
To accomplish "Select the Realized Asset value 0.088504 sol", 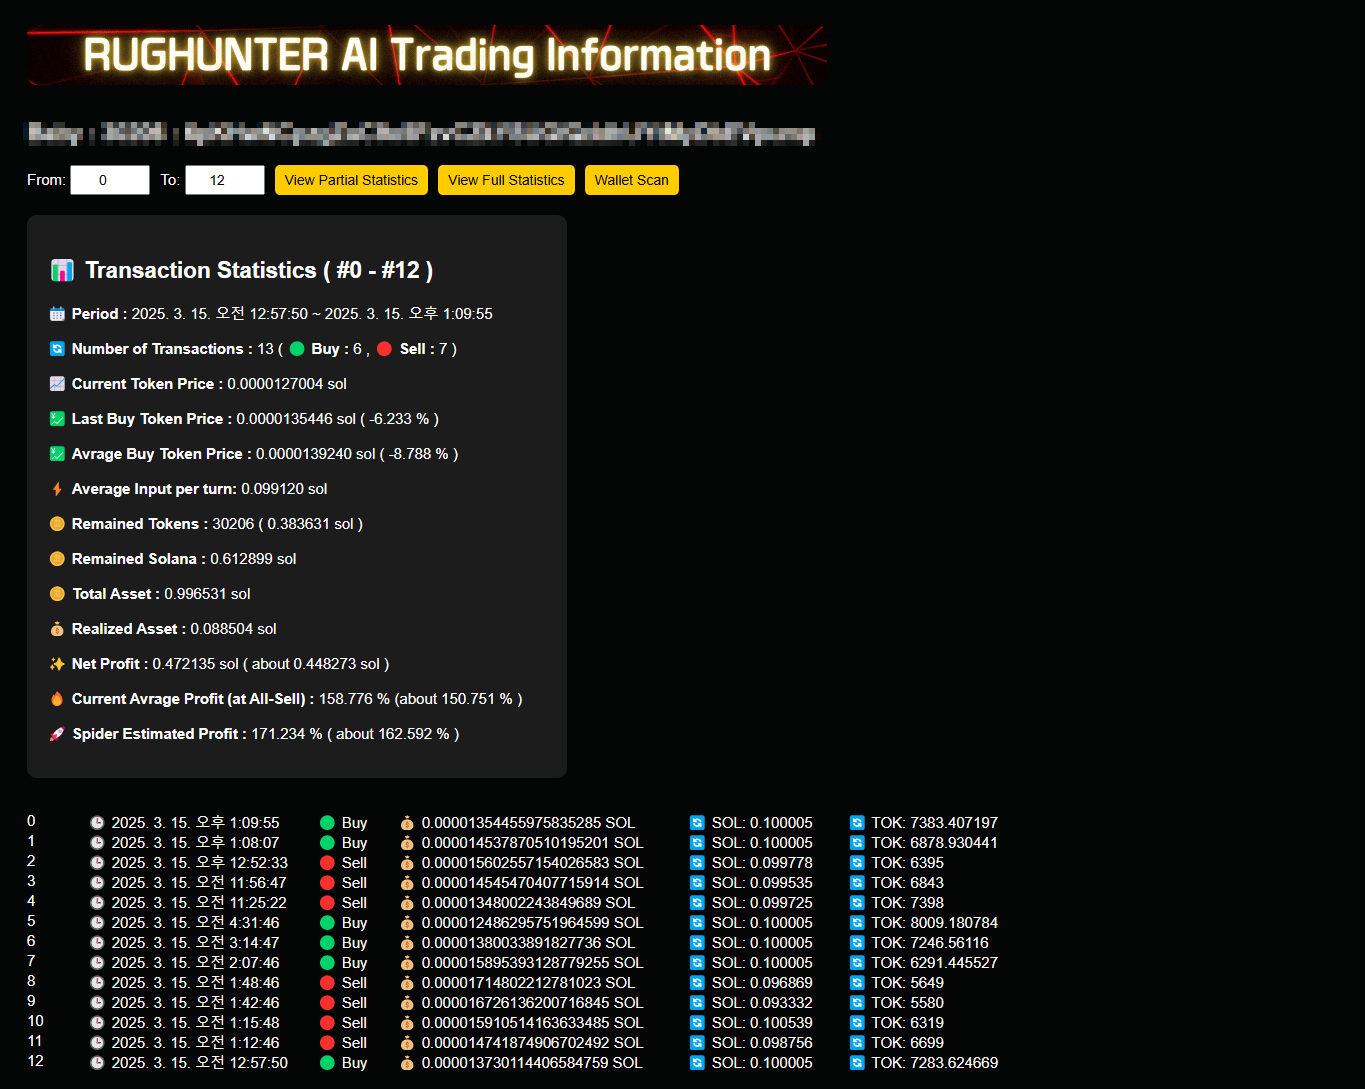I will 233,629.
